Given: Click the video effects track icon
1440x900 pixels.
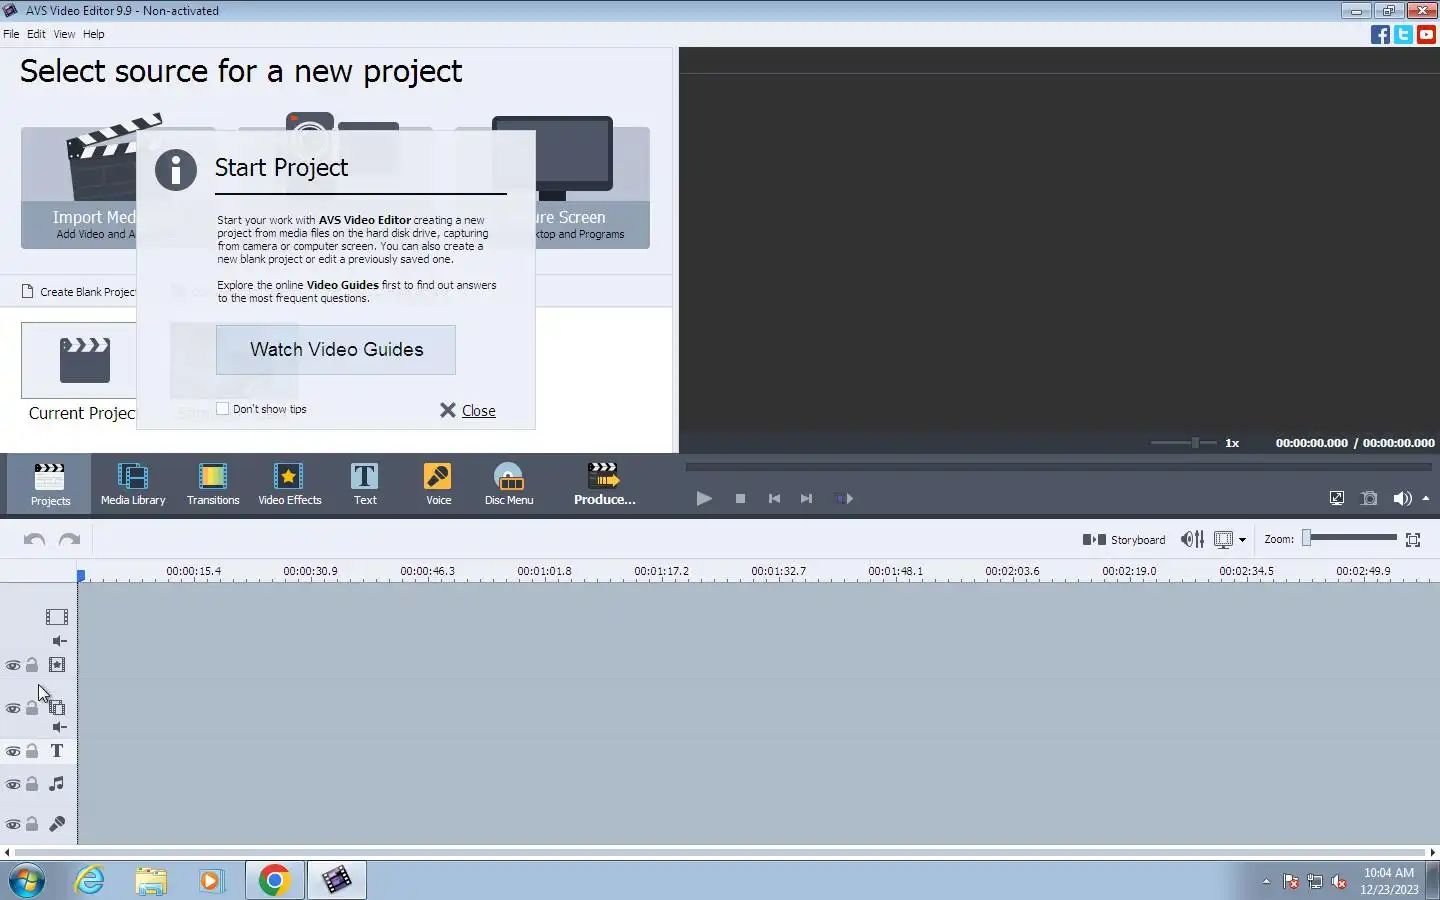Looking at the screenshot, I should coord(57,665).
